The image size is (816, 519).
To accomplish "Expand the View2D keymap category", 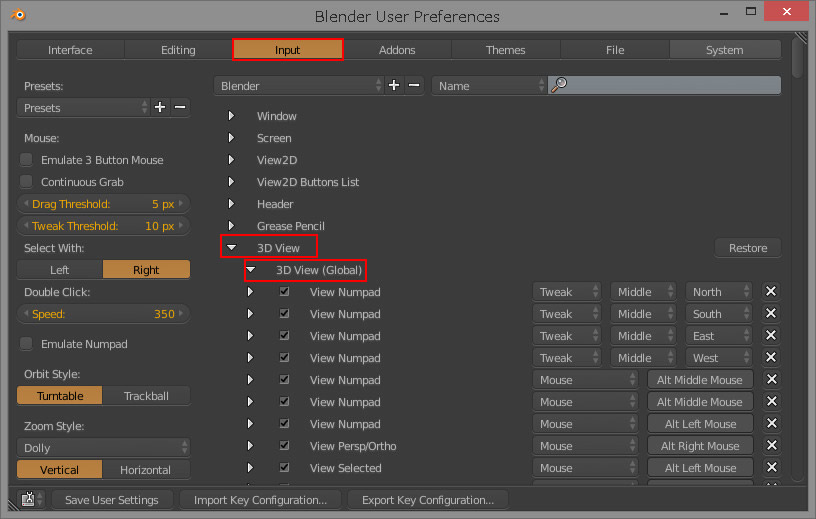I will [x=231, y=159].
